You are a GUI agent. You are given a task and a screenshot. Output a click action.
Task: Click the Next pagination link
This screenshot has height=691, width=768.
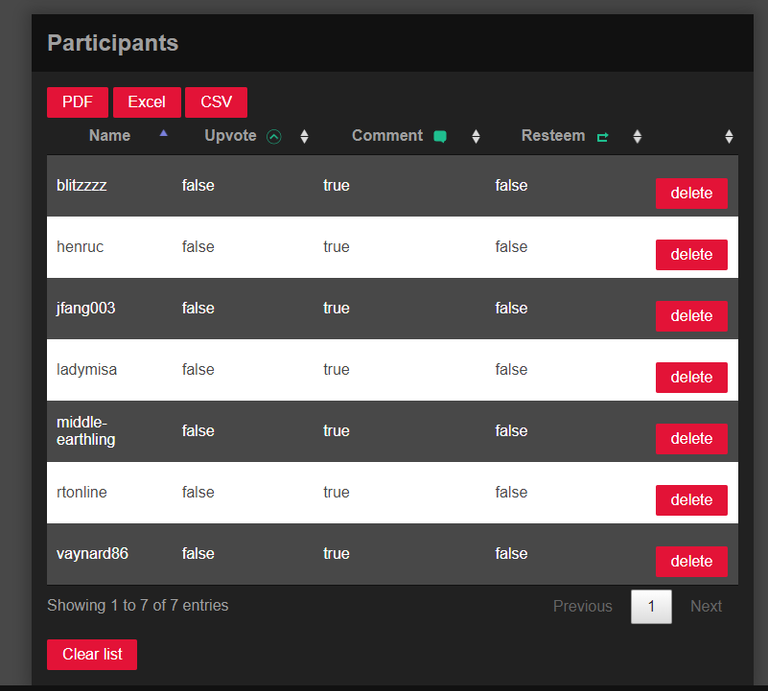(x=706, y=606)
